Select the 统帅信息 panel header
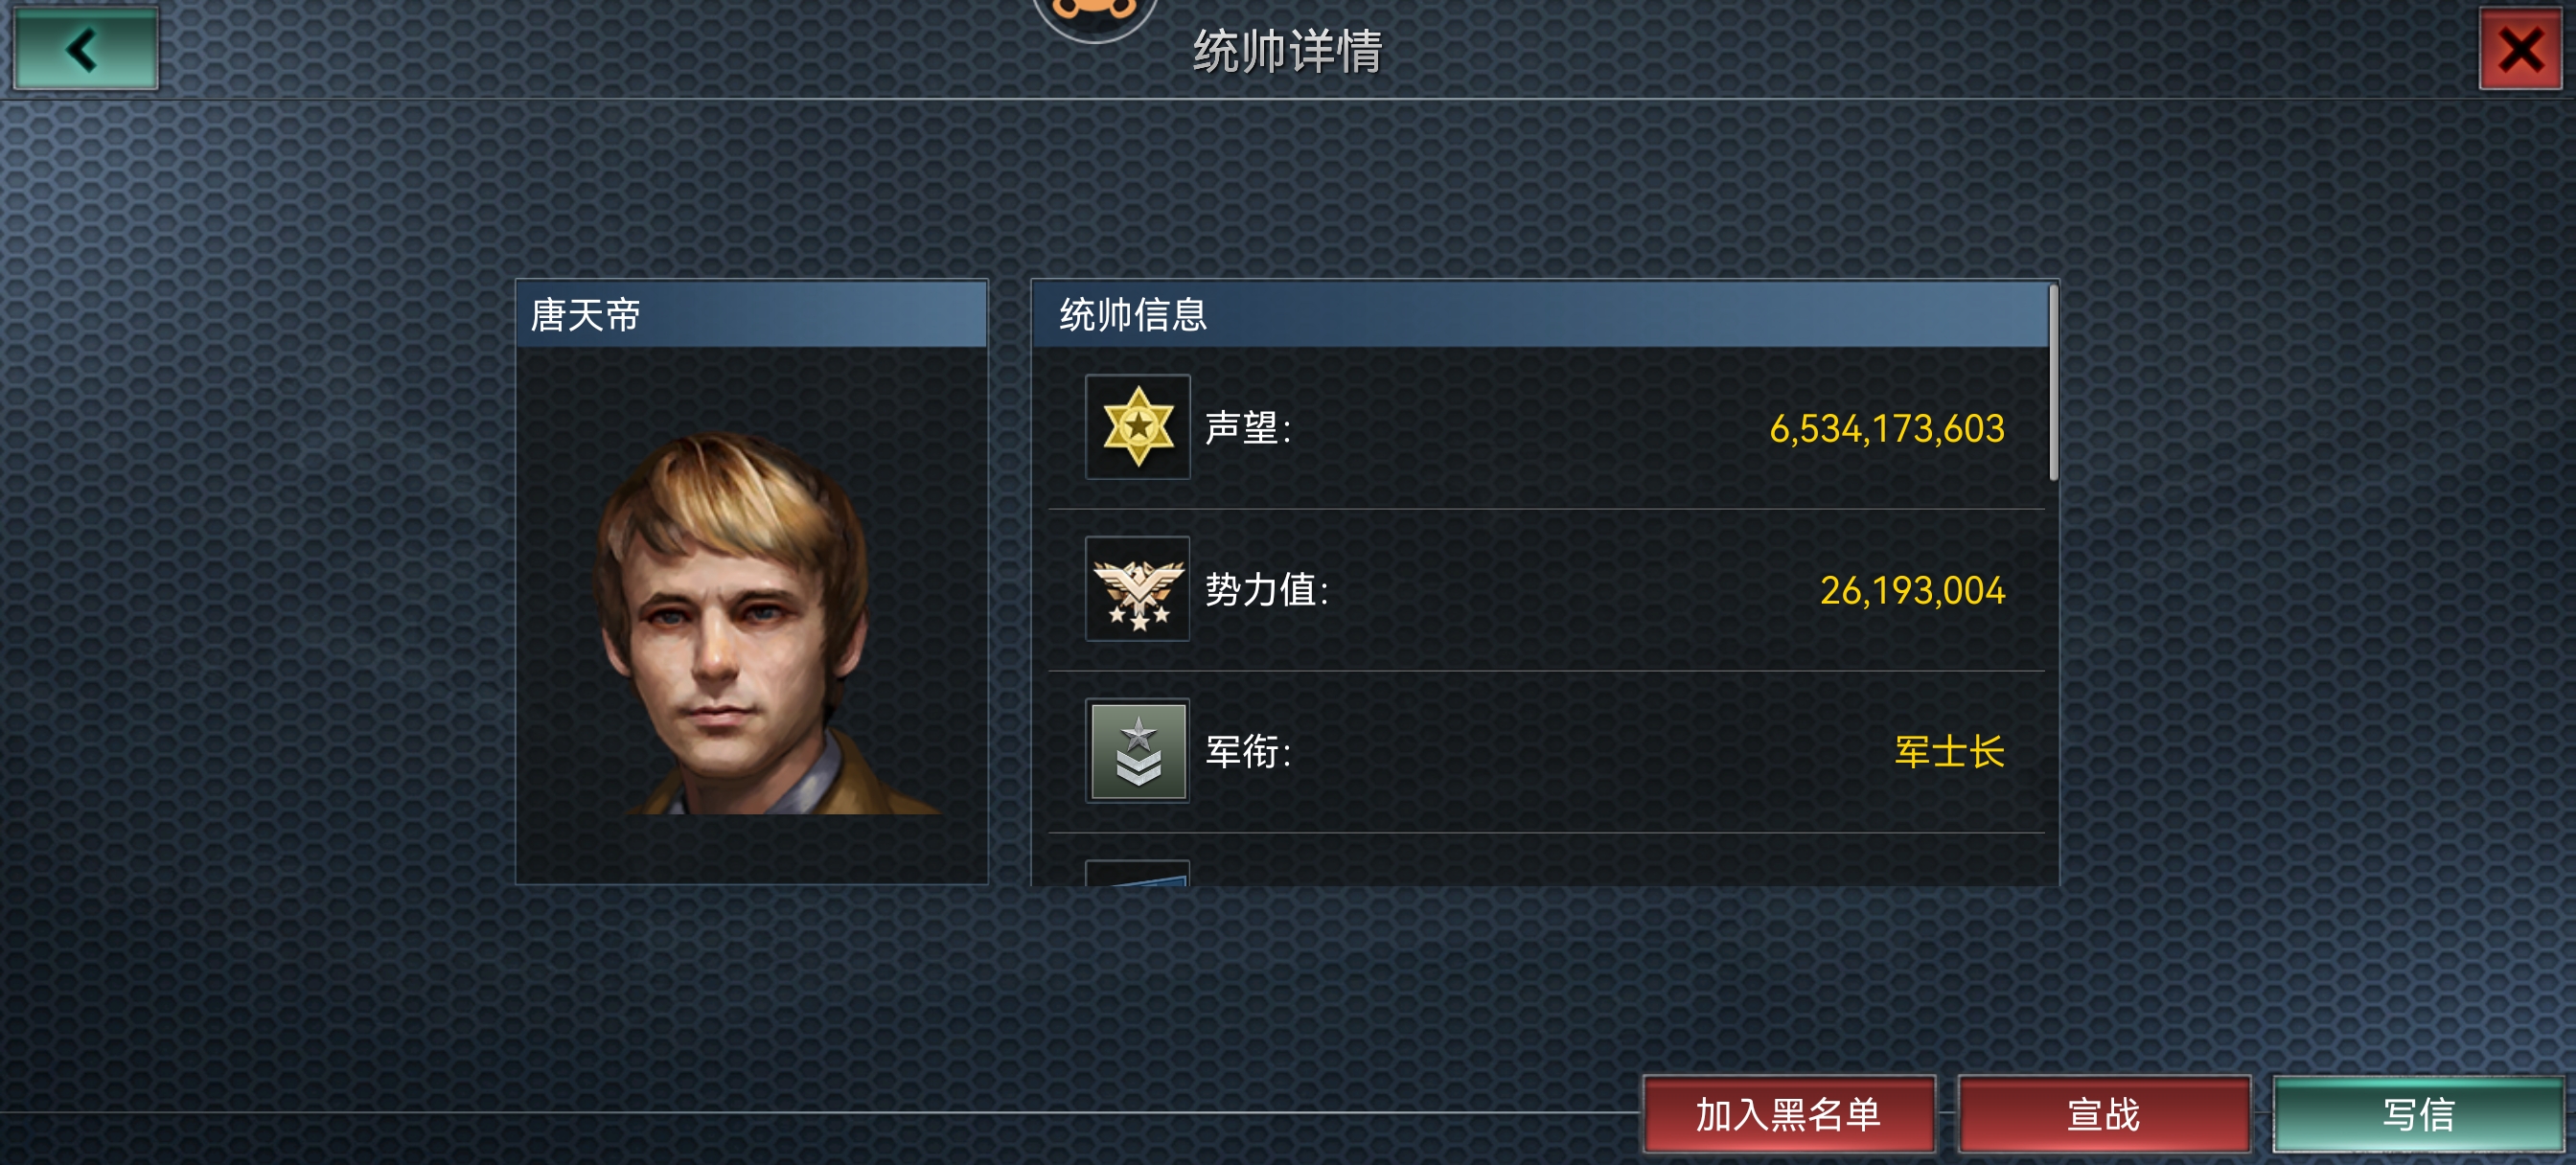 click(x=1540, y=315)
